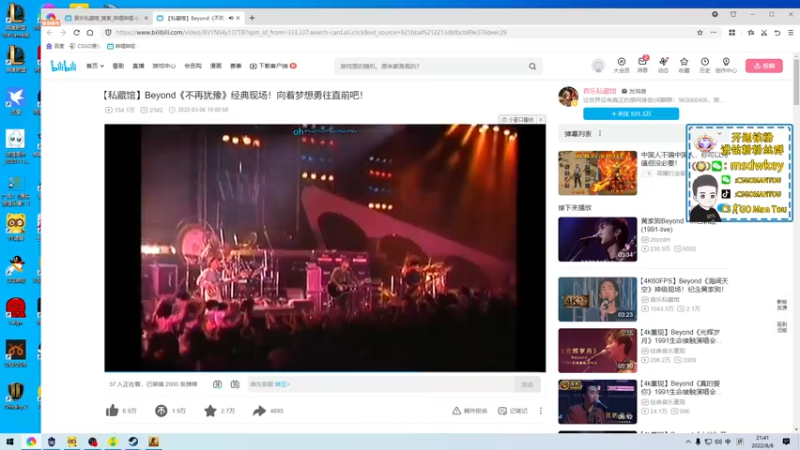Open the 赛事 navigation link
The image size is (800, 450).
[235, 66]
